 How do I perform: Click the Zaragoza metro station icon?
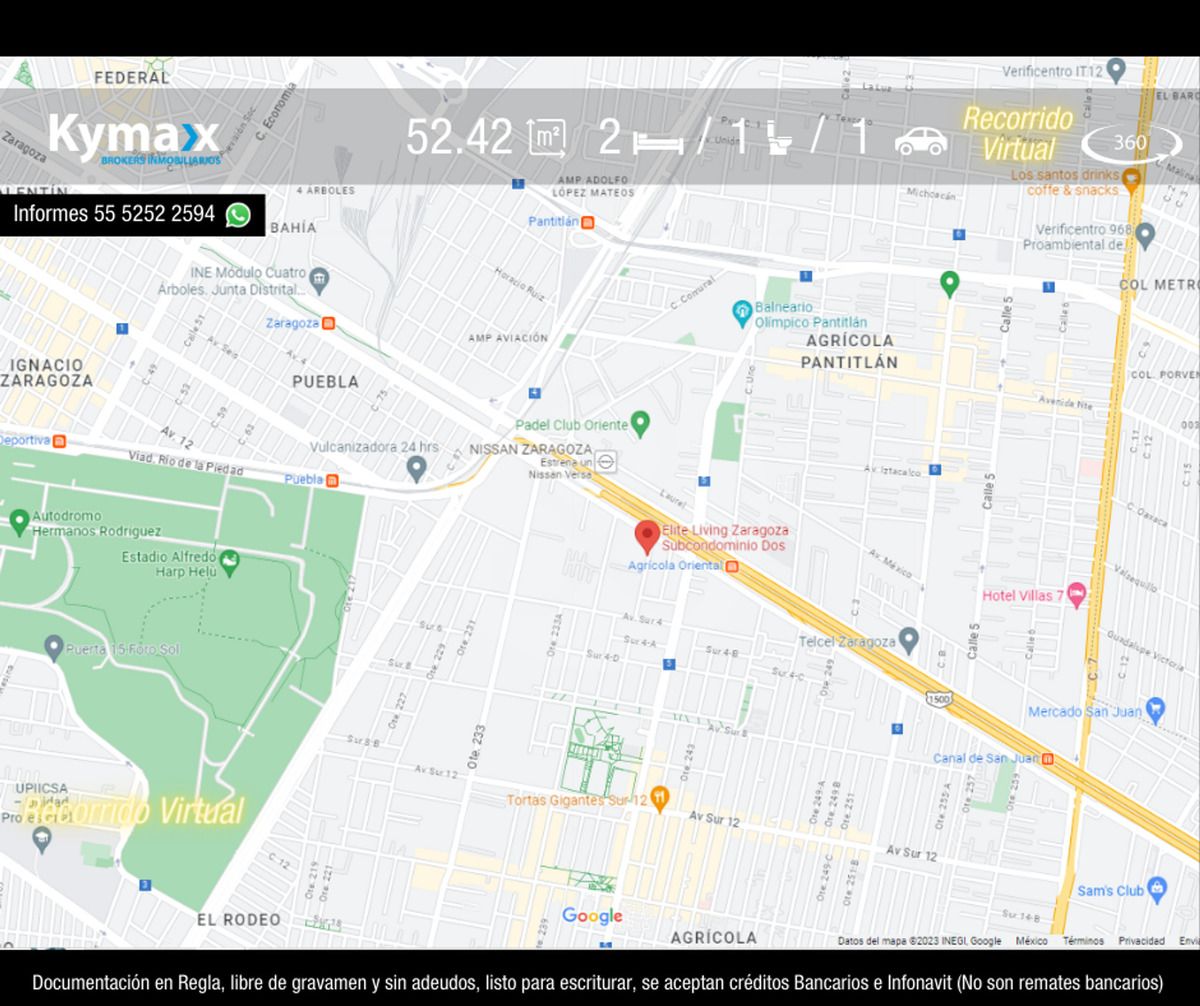(x=328, y=323)
